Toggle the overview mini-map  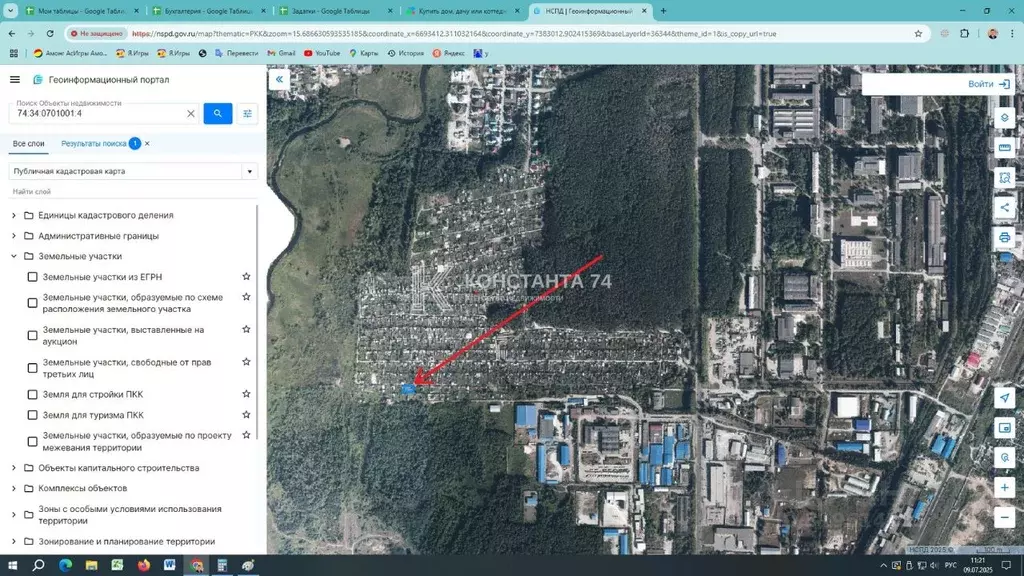click(1004, 428)
